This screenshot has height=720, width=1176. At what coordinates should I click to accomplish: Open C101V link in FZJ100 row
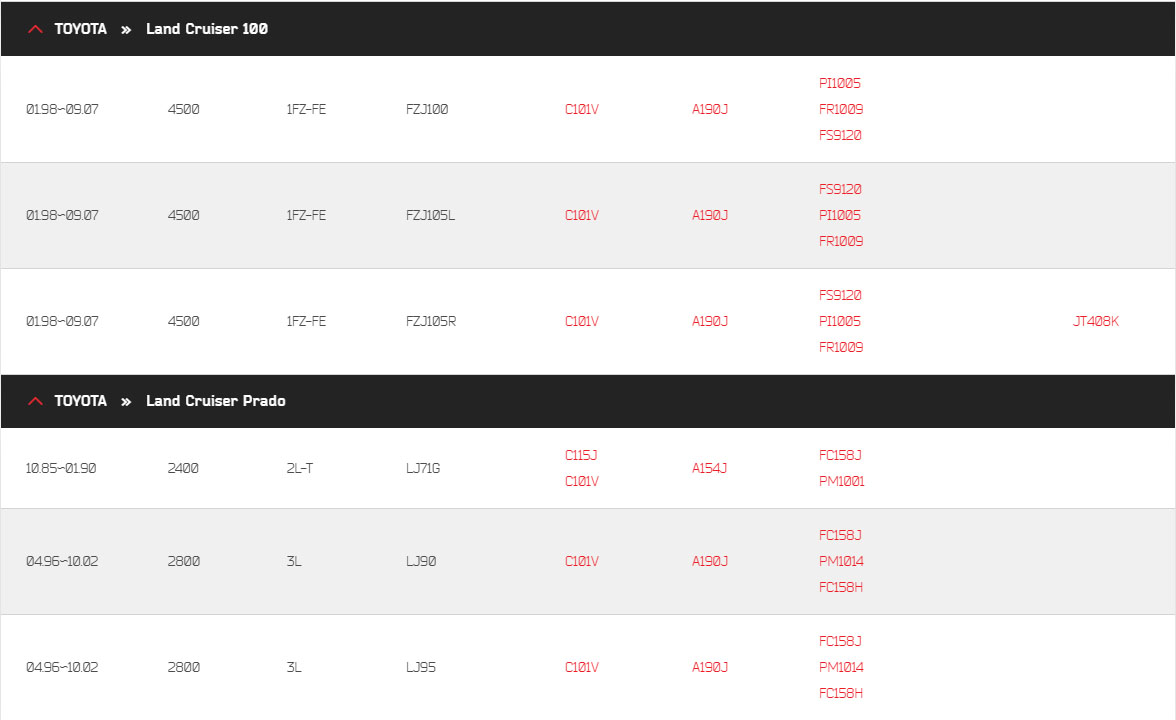581,110
